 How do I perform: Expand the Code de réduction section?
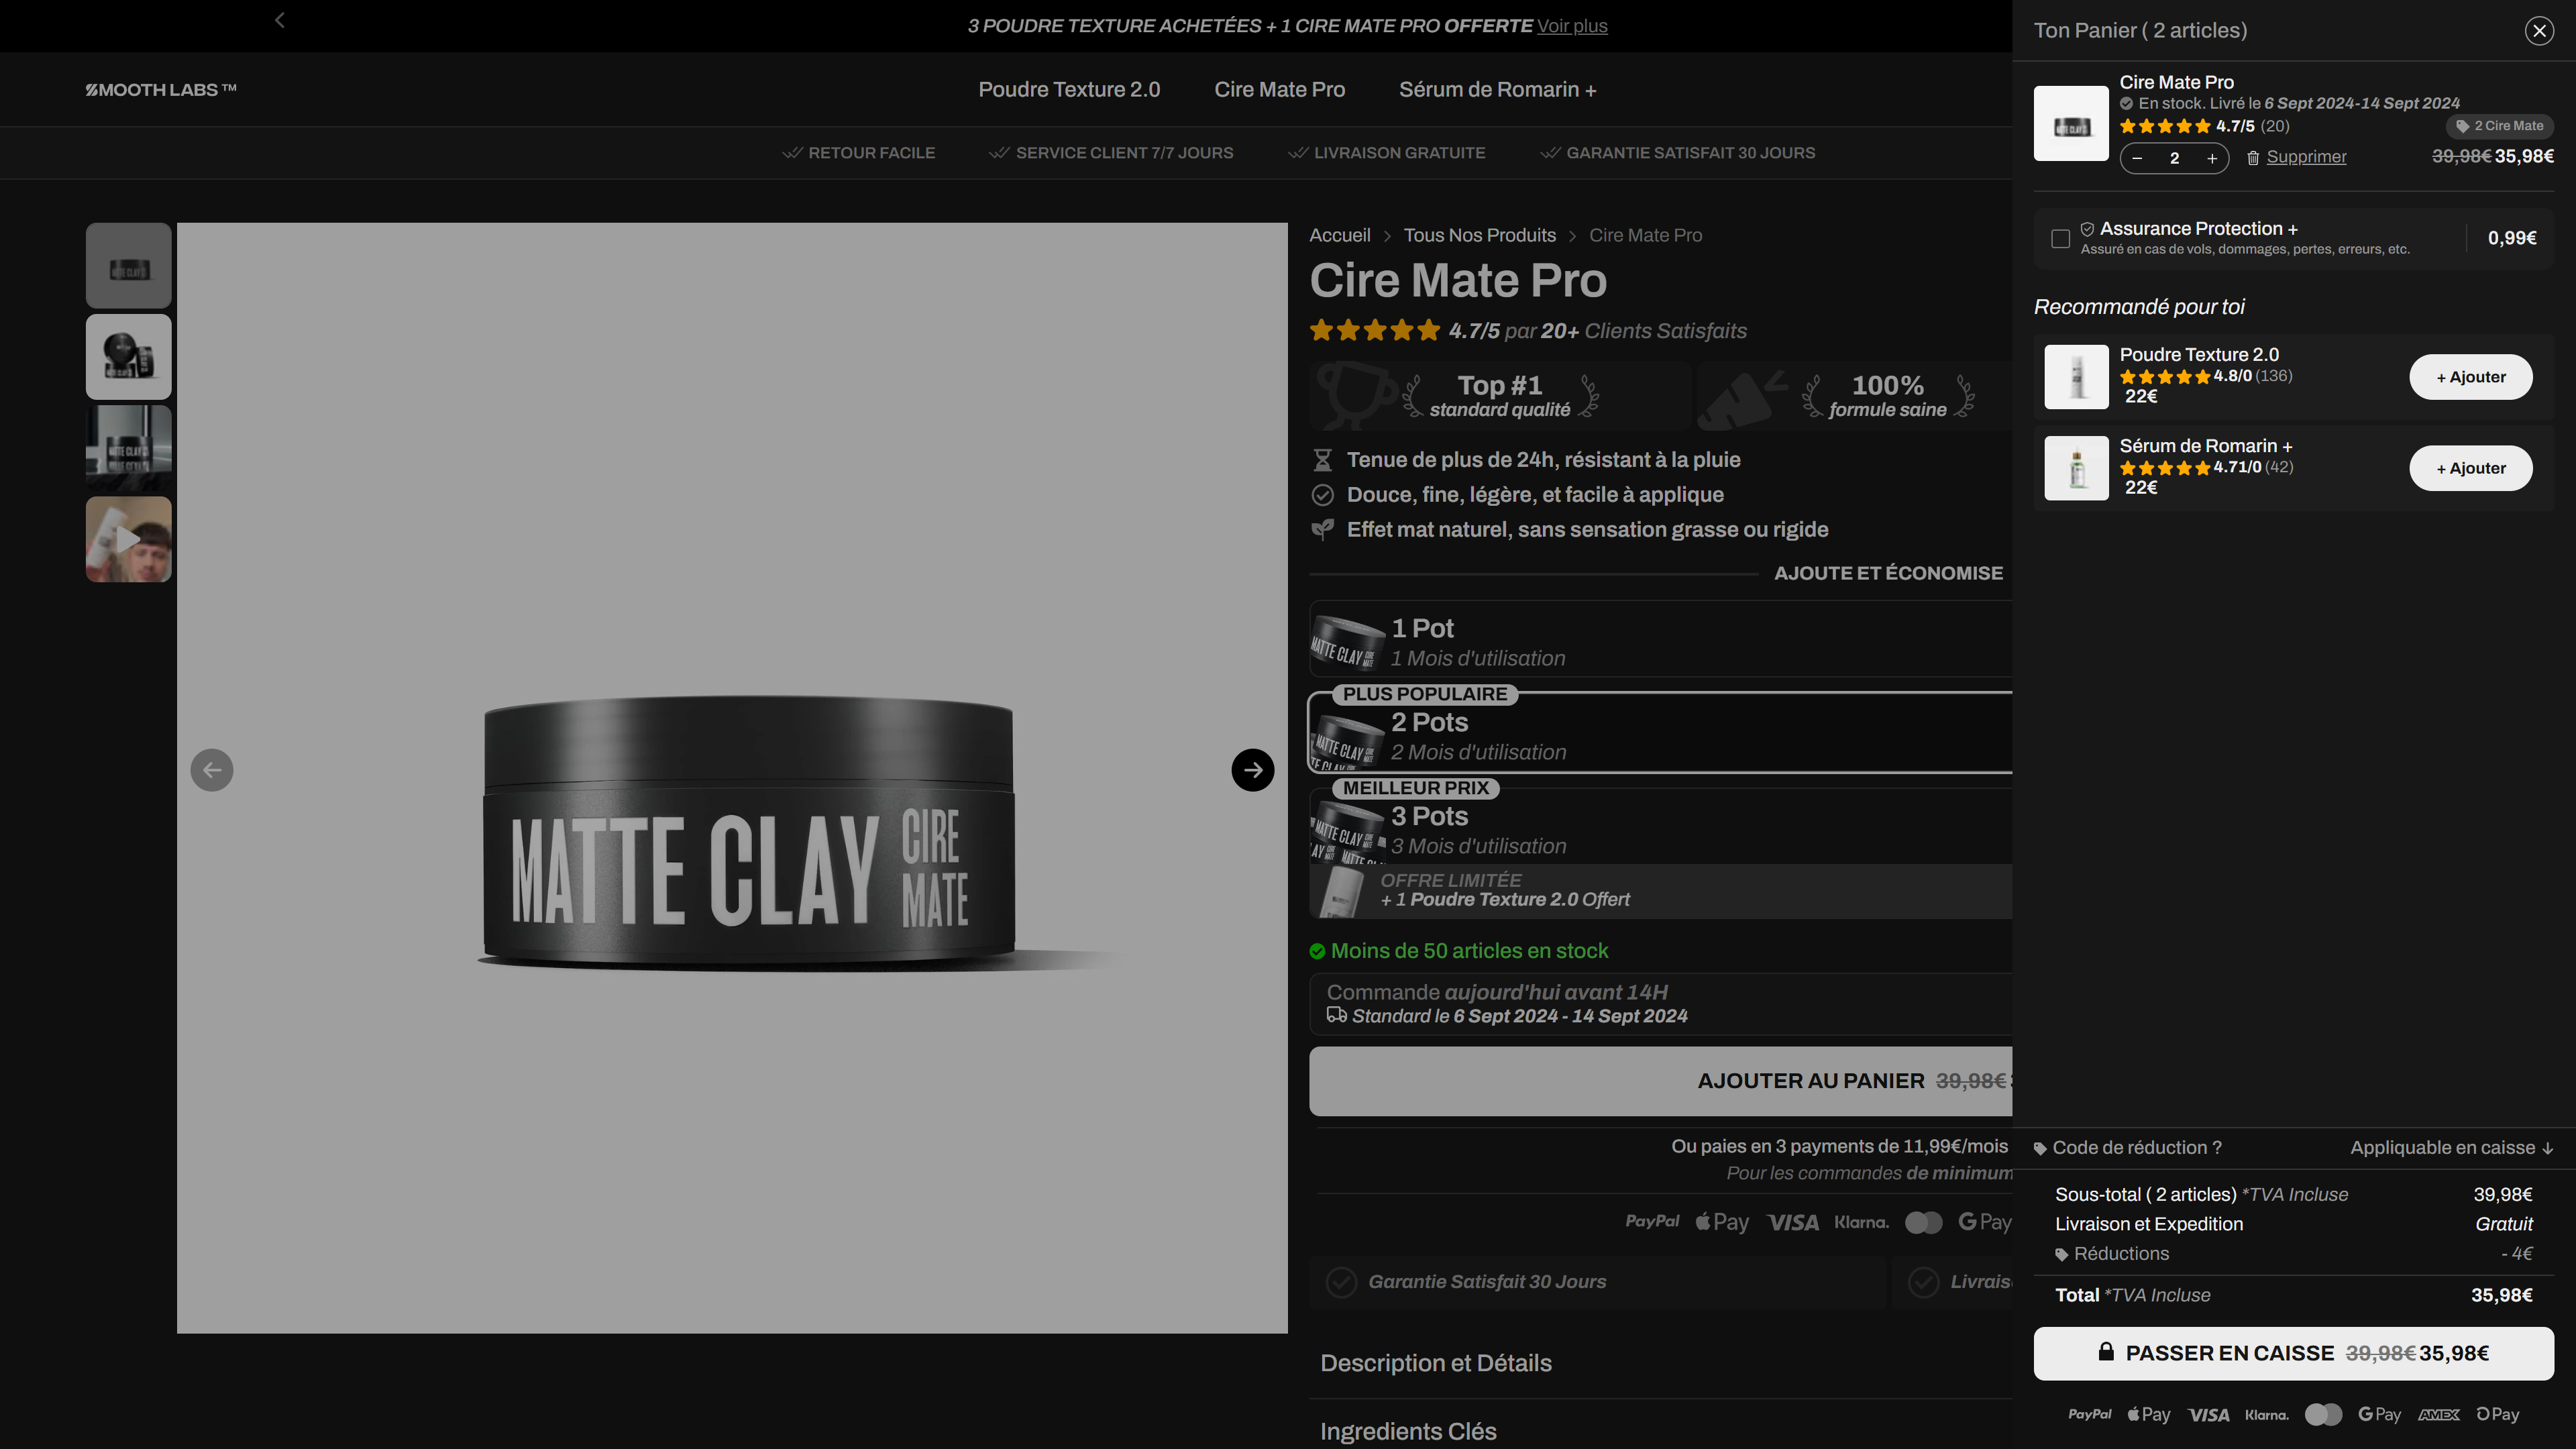(x=2127, y=1148)
